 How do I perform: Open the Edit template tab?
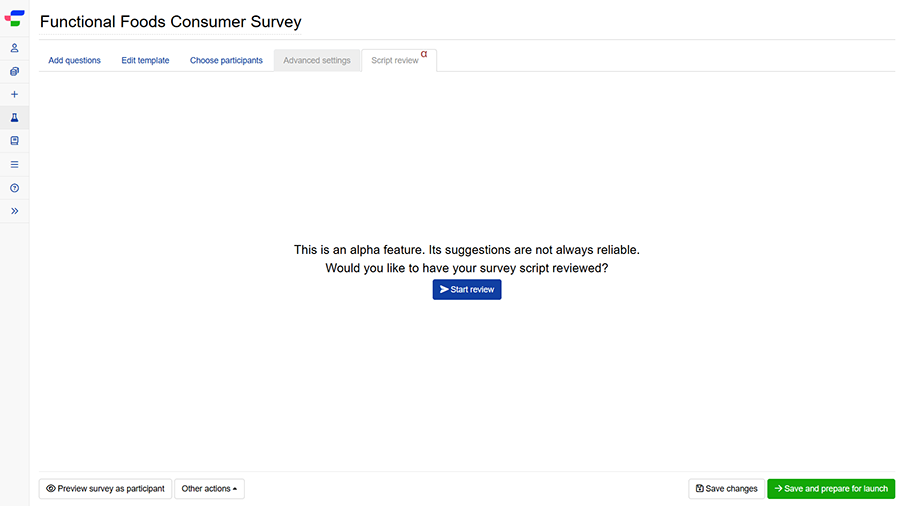[145, 61]
